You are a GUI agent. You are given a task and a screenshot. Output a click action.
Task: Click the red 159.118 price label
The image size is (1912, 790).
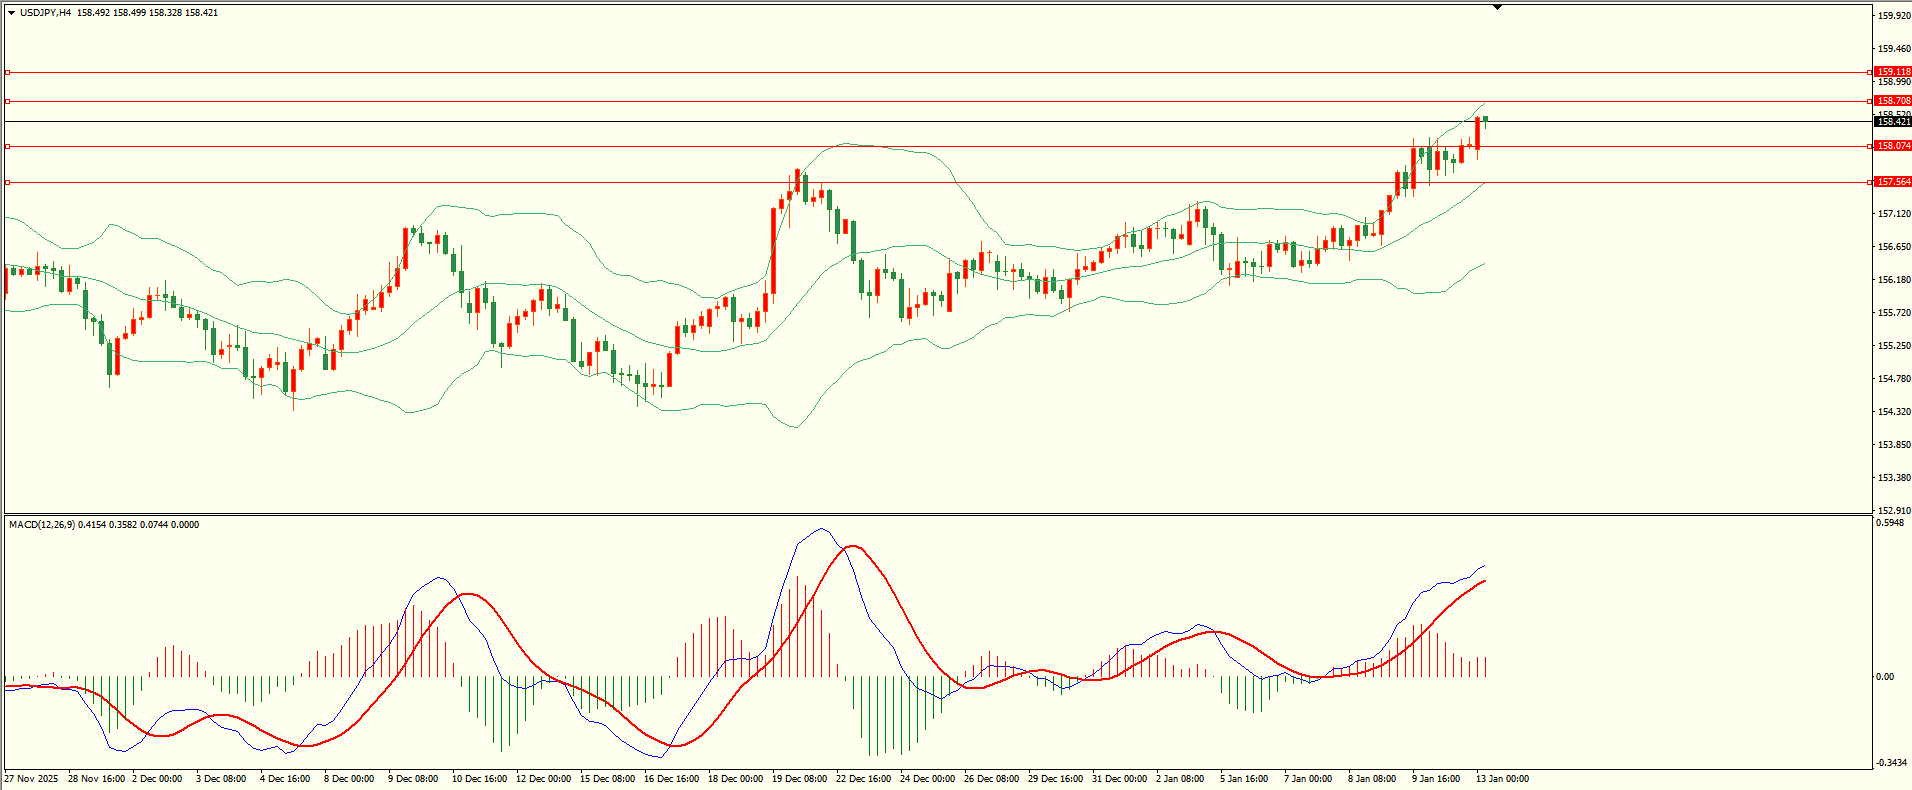pos(1893,72)
